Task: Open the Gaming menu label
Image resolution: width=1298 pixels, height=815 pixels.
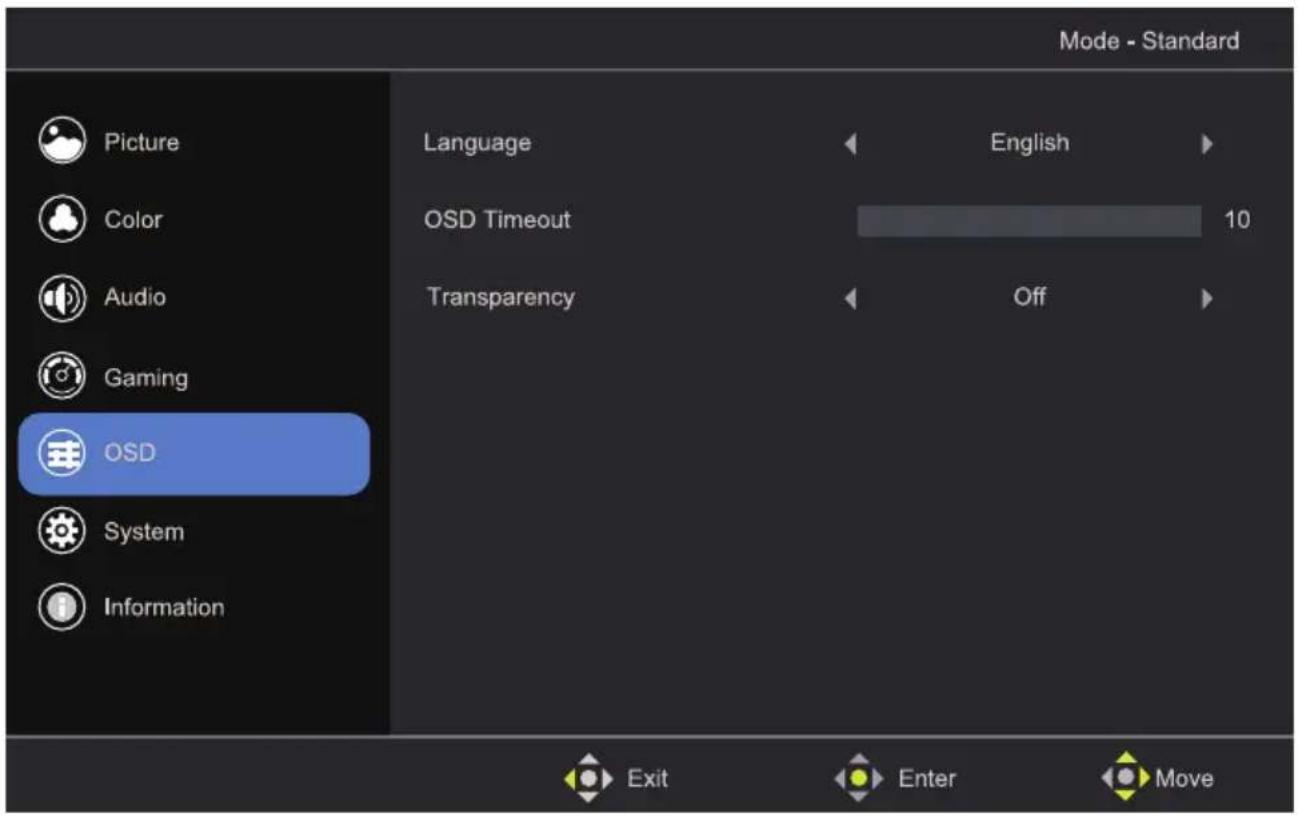Action: [x=146, y=378]
